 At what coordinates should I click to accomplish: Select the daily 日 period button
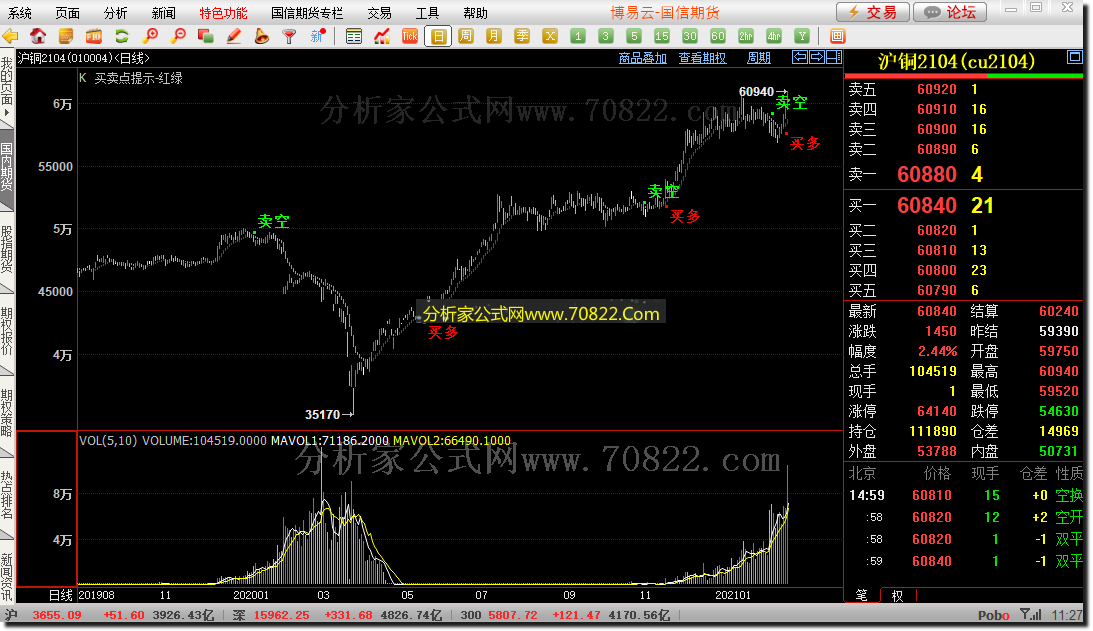pos(438,36)
